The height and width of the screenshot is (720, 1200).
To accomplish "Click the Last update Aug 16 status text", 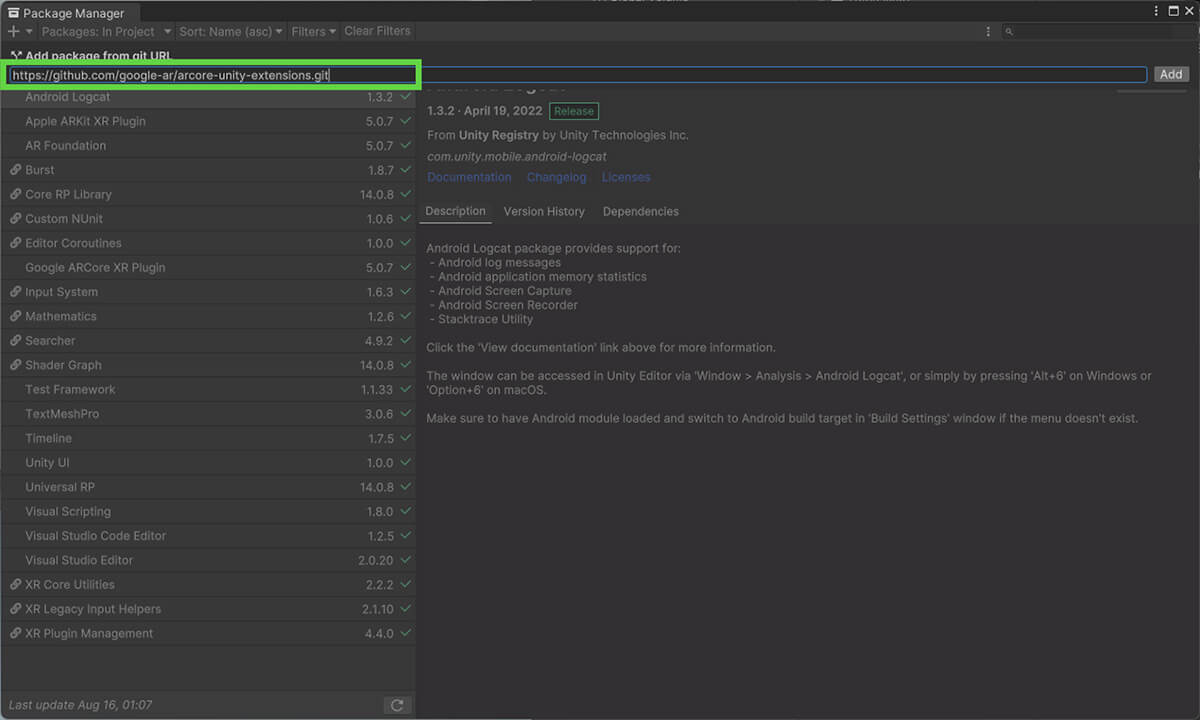I will click(x=80, y=705).
